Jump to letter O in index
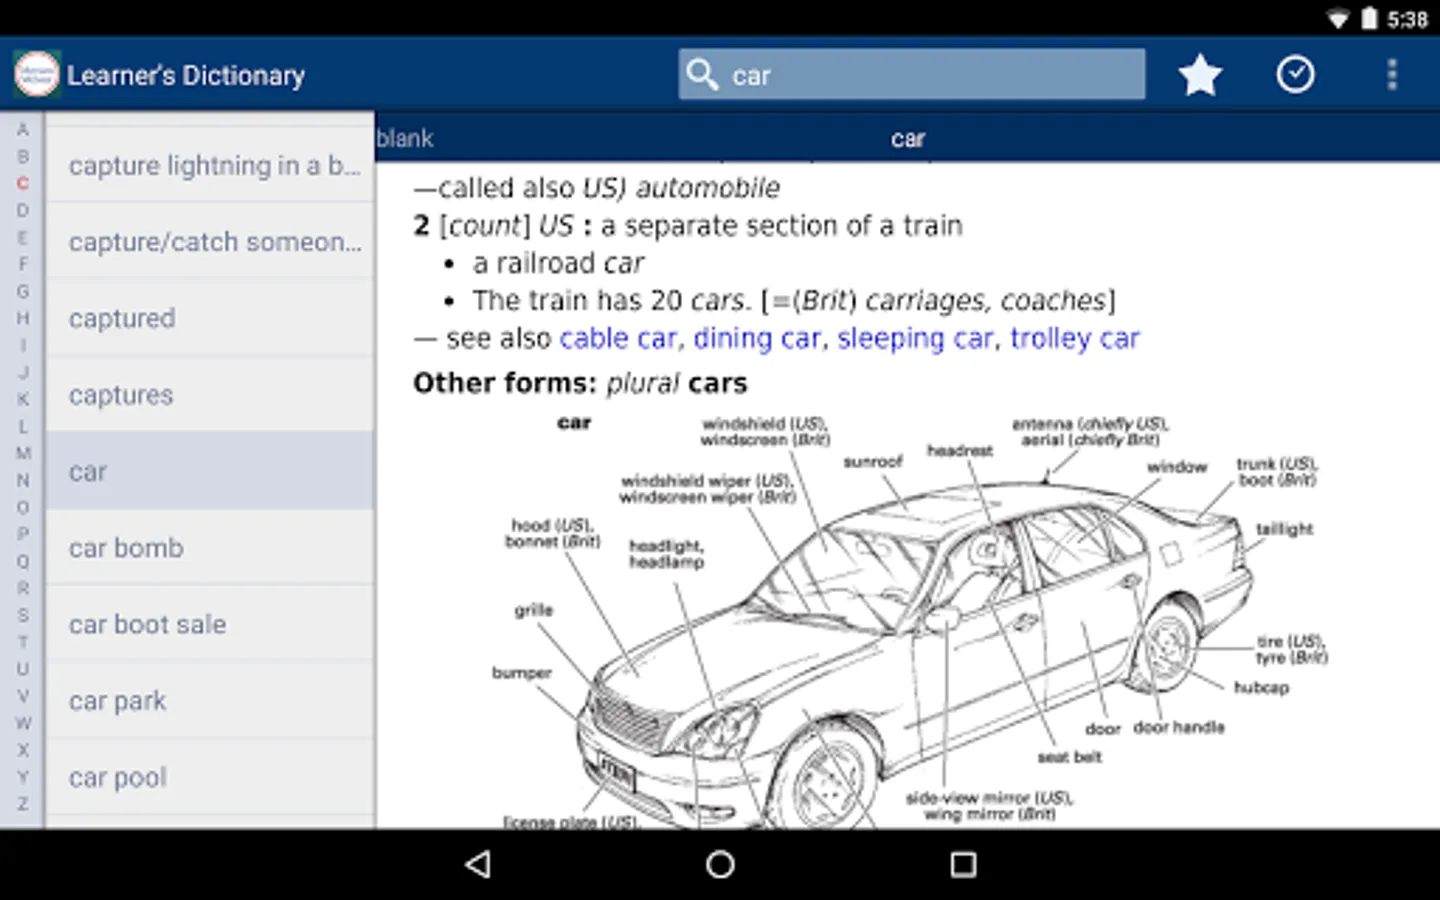1440x900 pixels. pyautogui.click(x=22, y=507)
